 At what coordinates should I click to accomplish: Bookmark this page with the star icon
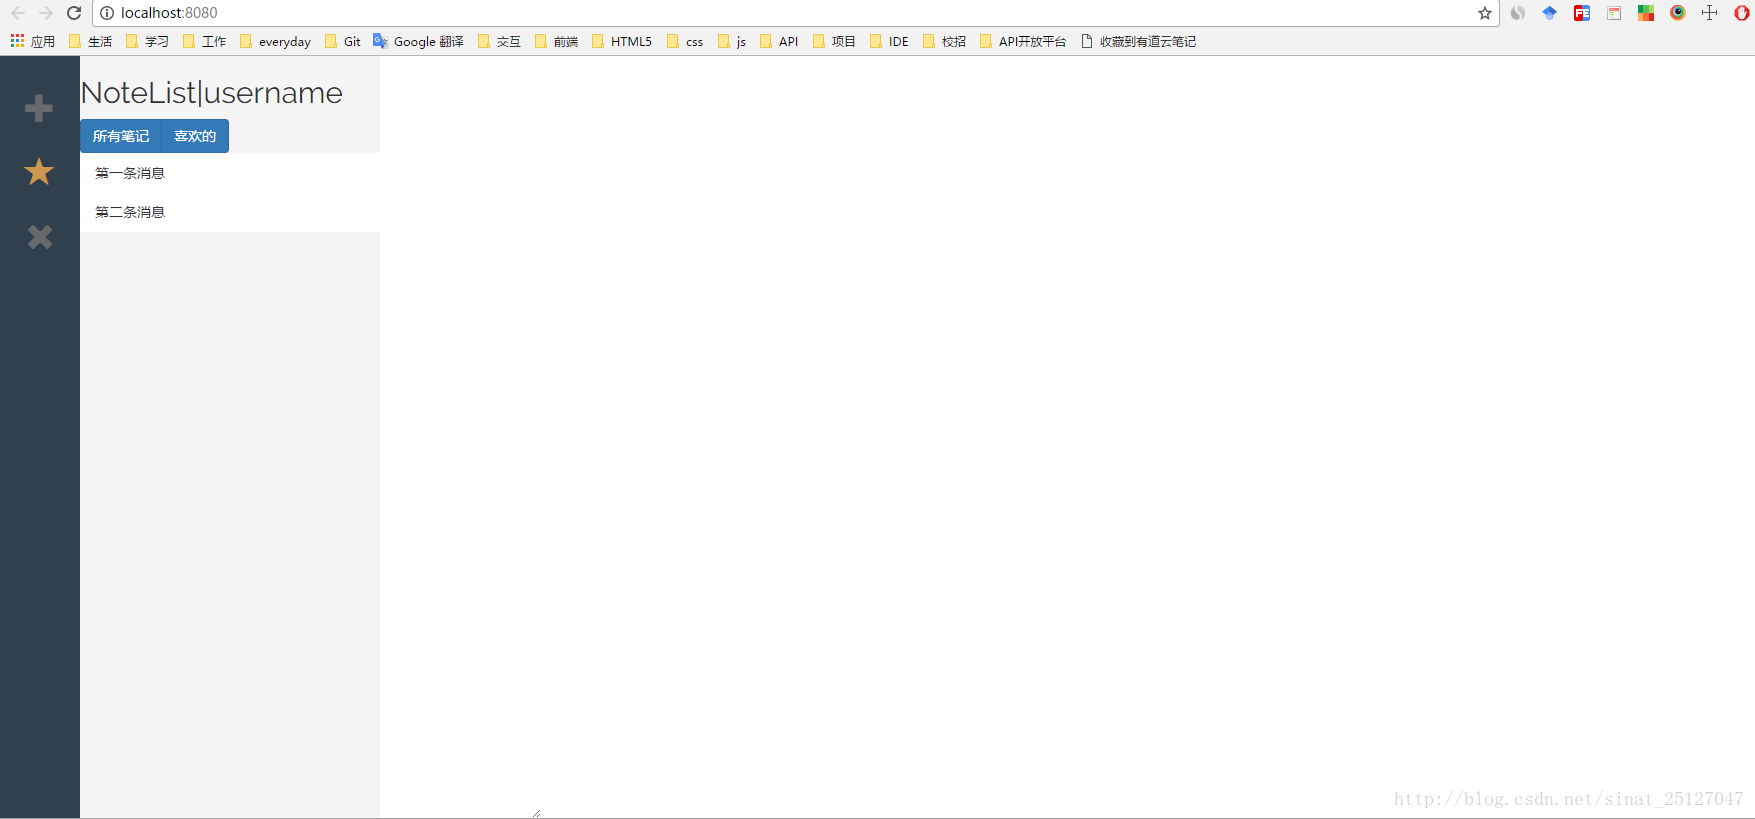click(x=1485, y=13)
